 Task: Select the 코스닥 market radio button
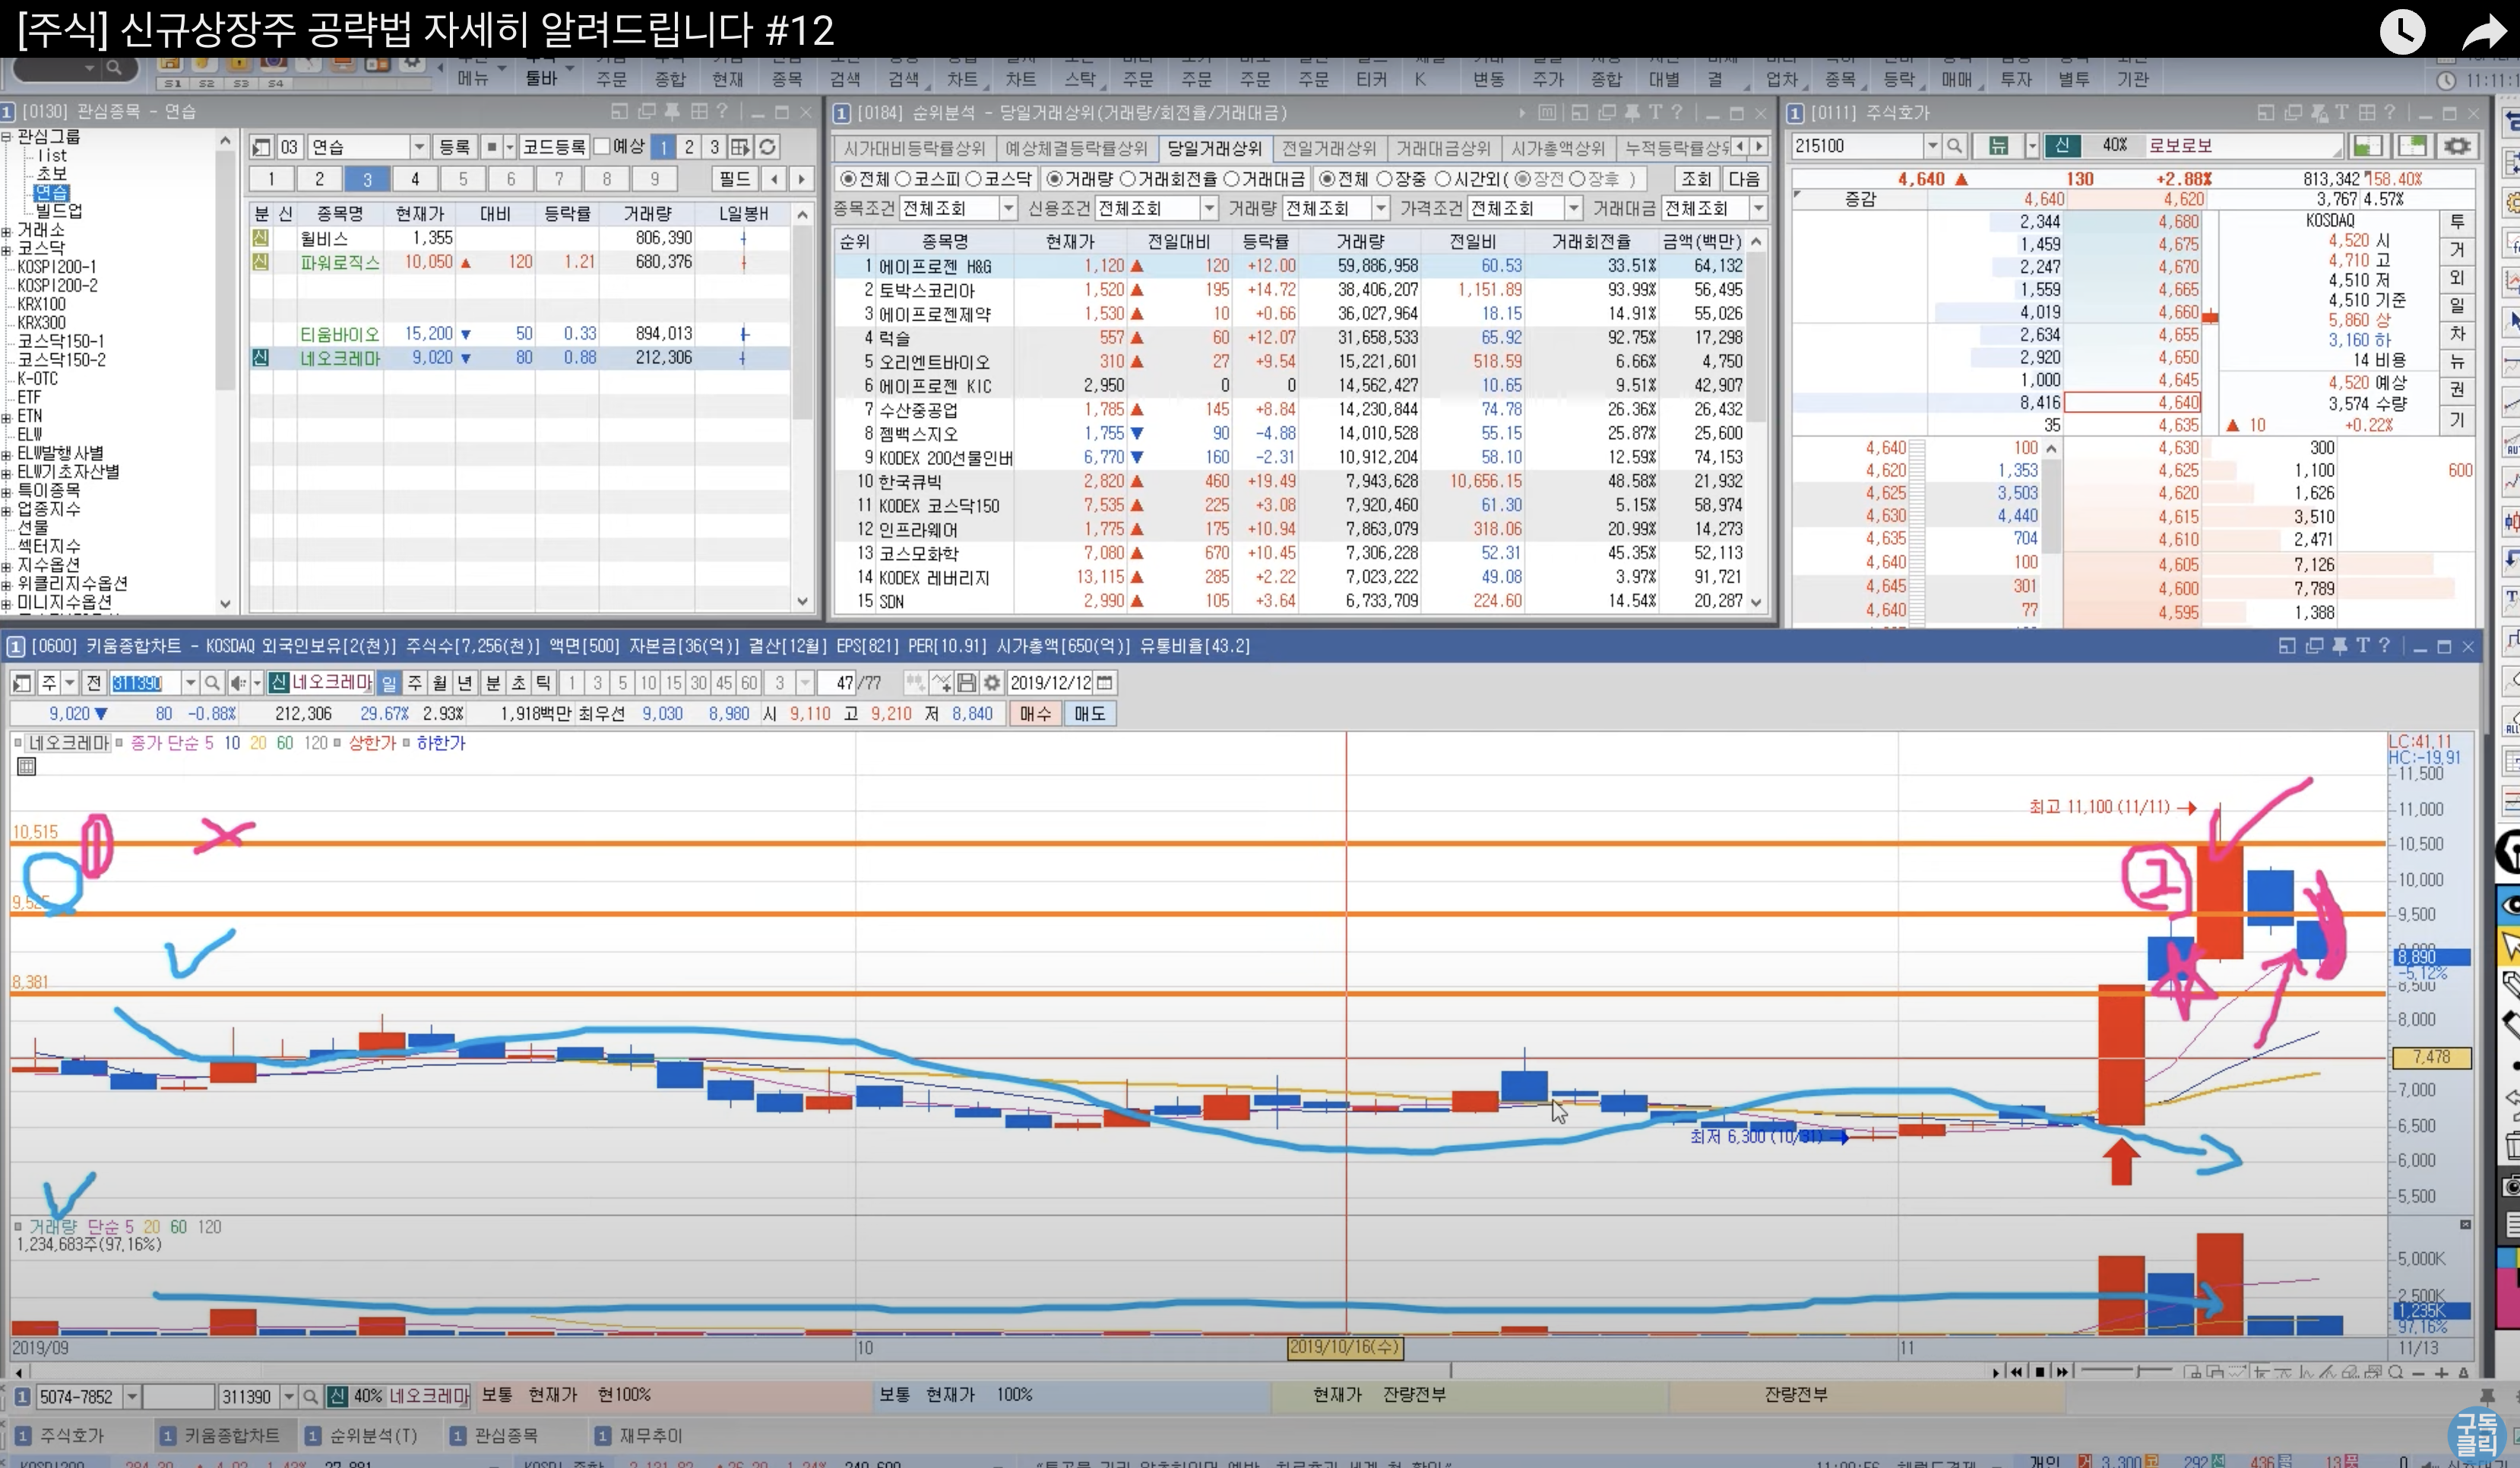[x=973, y=179]
